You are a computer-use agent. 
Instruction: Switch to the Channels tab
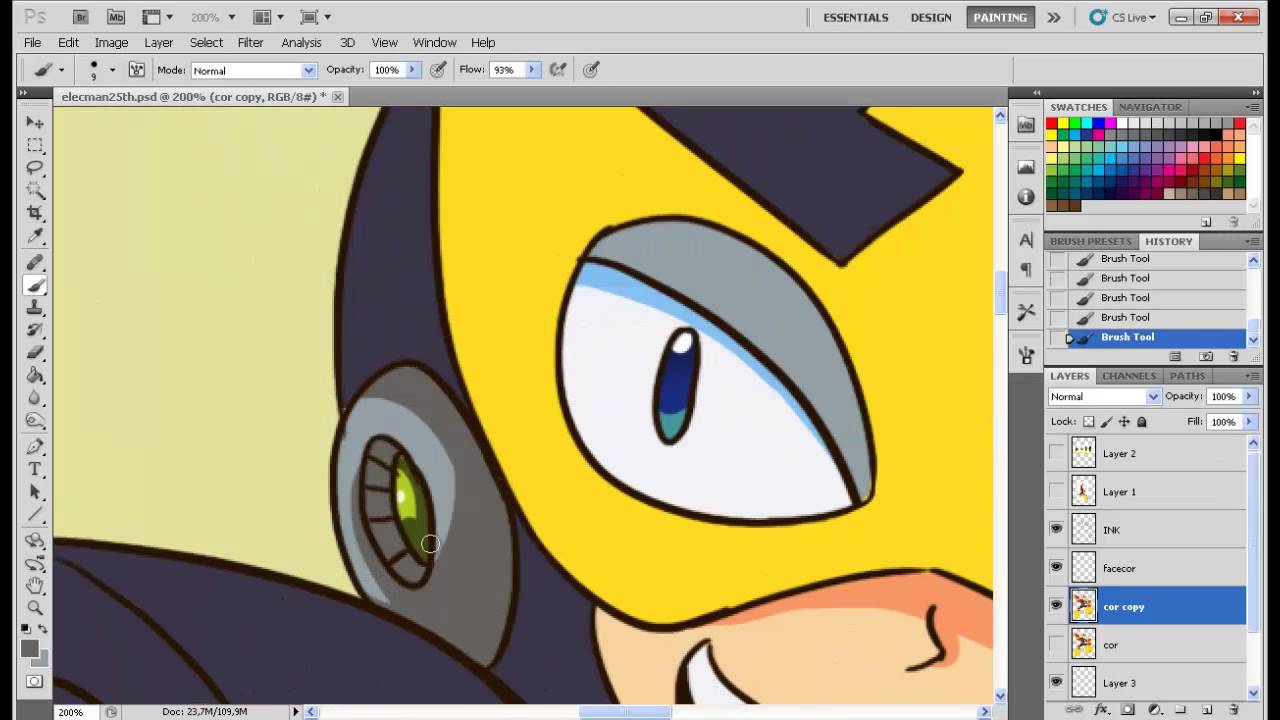(x=1129, y=376)
